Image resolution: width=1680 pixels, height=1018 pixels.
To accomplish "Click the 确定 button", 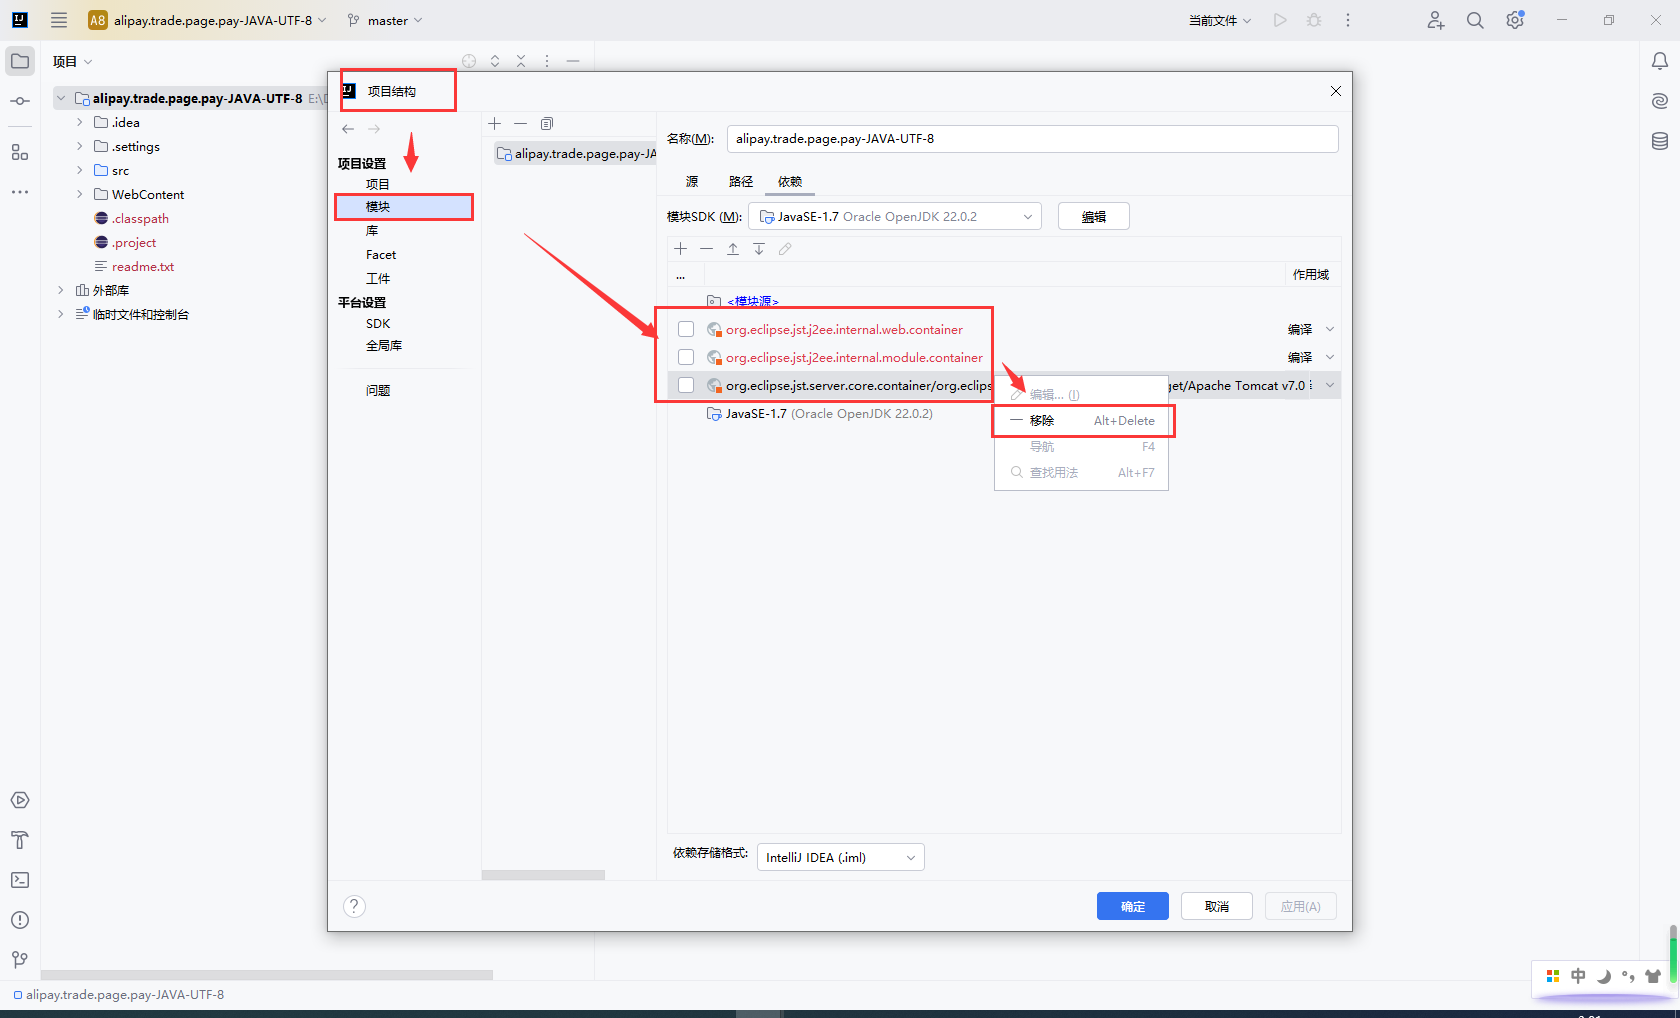I will point(1133,906).
